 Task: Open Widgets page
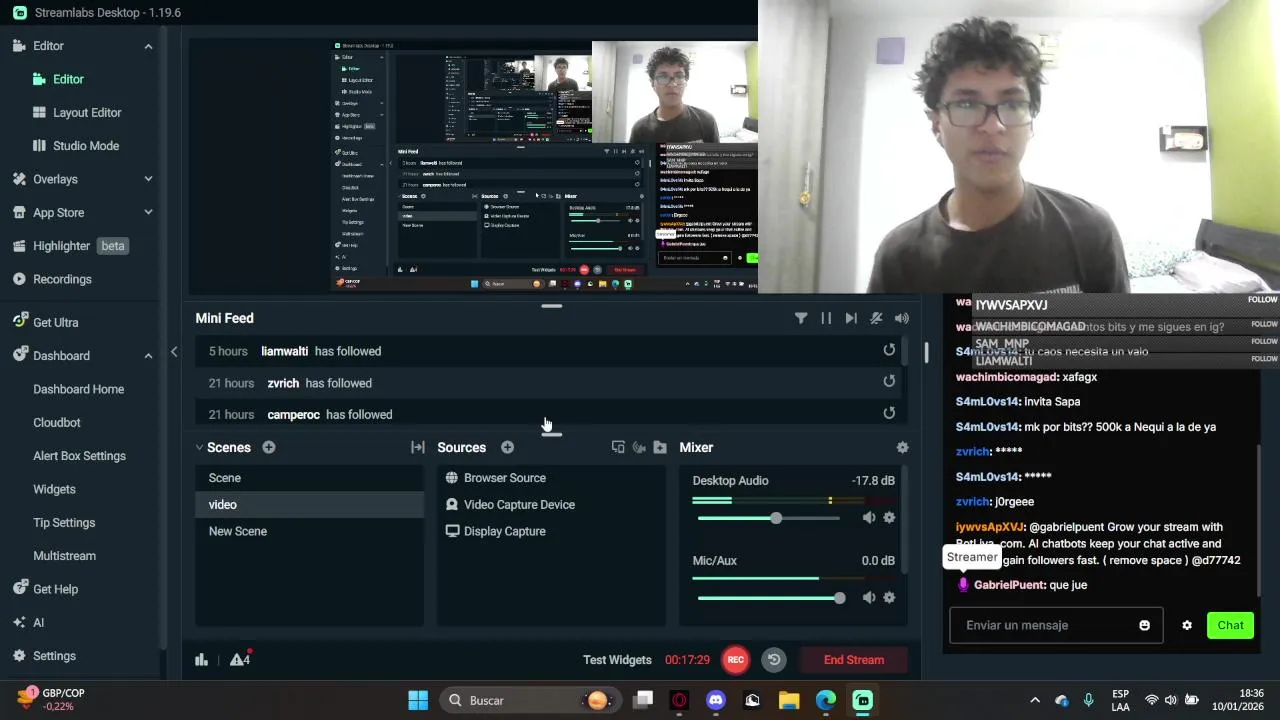click(x=54, y=489)
